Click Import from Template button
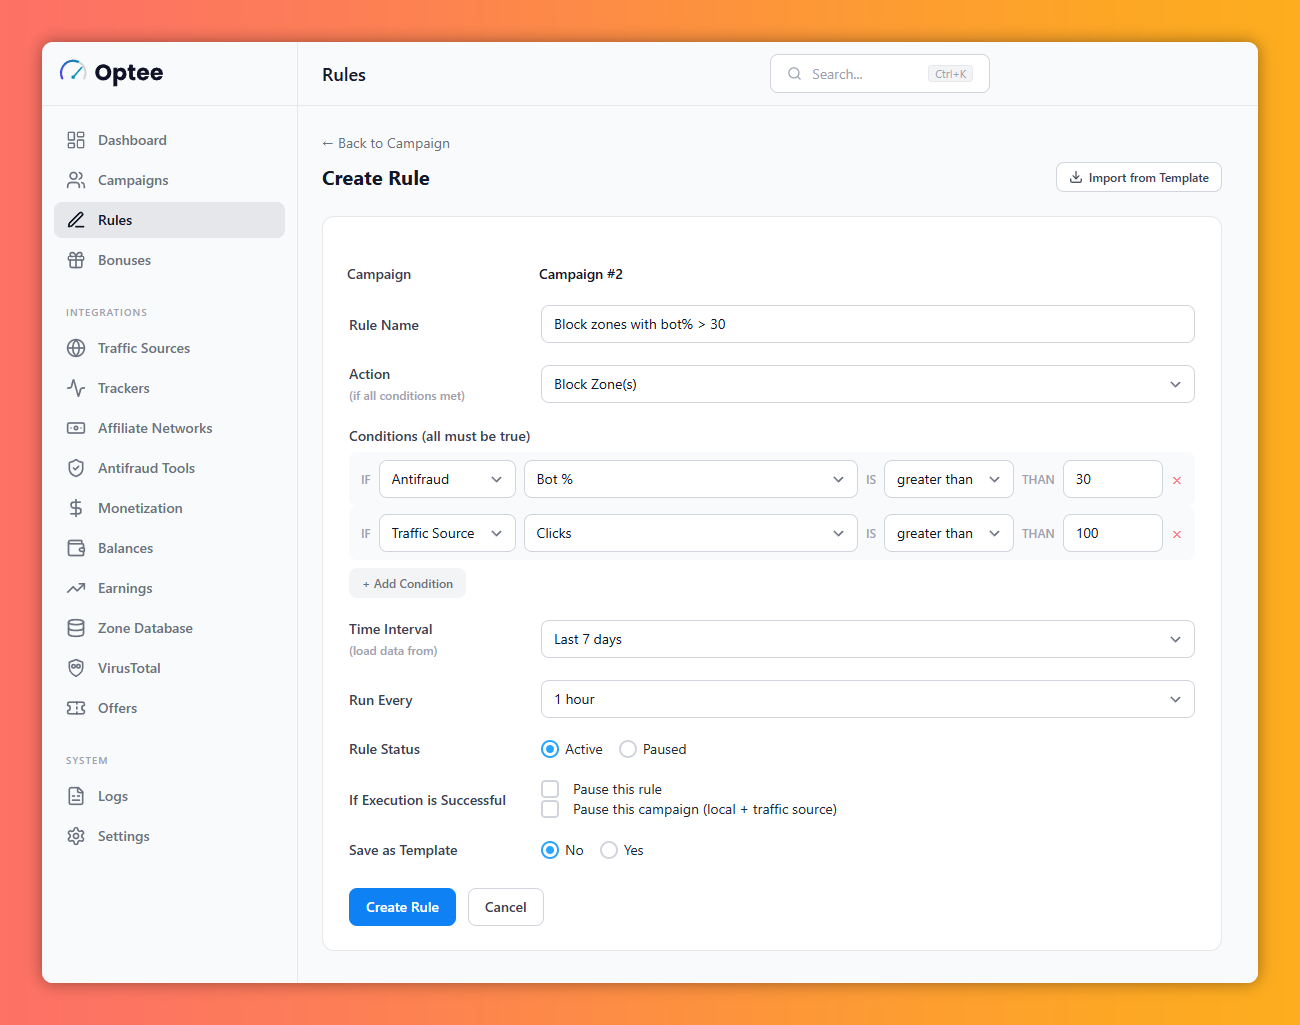Screen dimensions: 1300x1025 pos(1139,178)
